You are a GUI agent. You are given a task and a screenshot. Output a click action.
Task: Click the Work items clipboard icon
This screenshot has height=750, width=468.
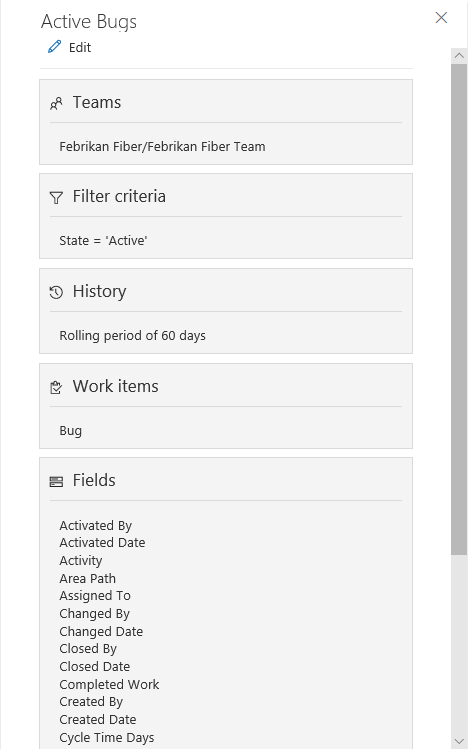coord(56,387)
